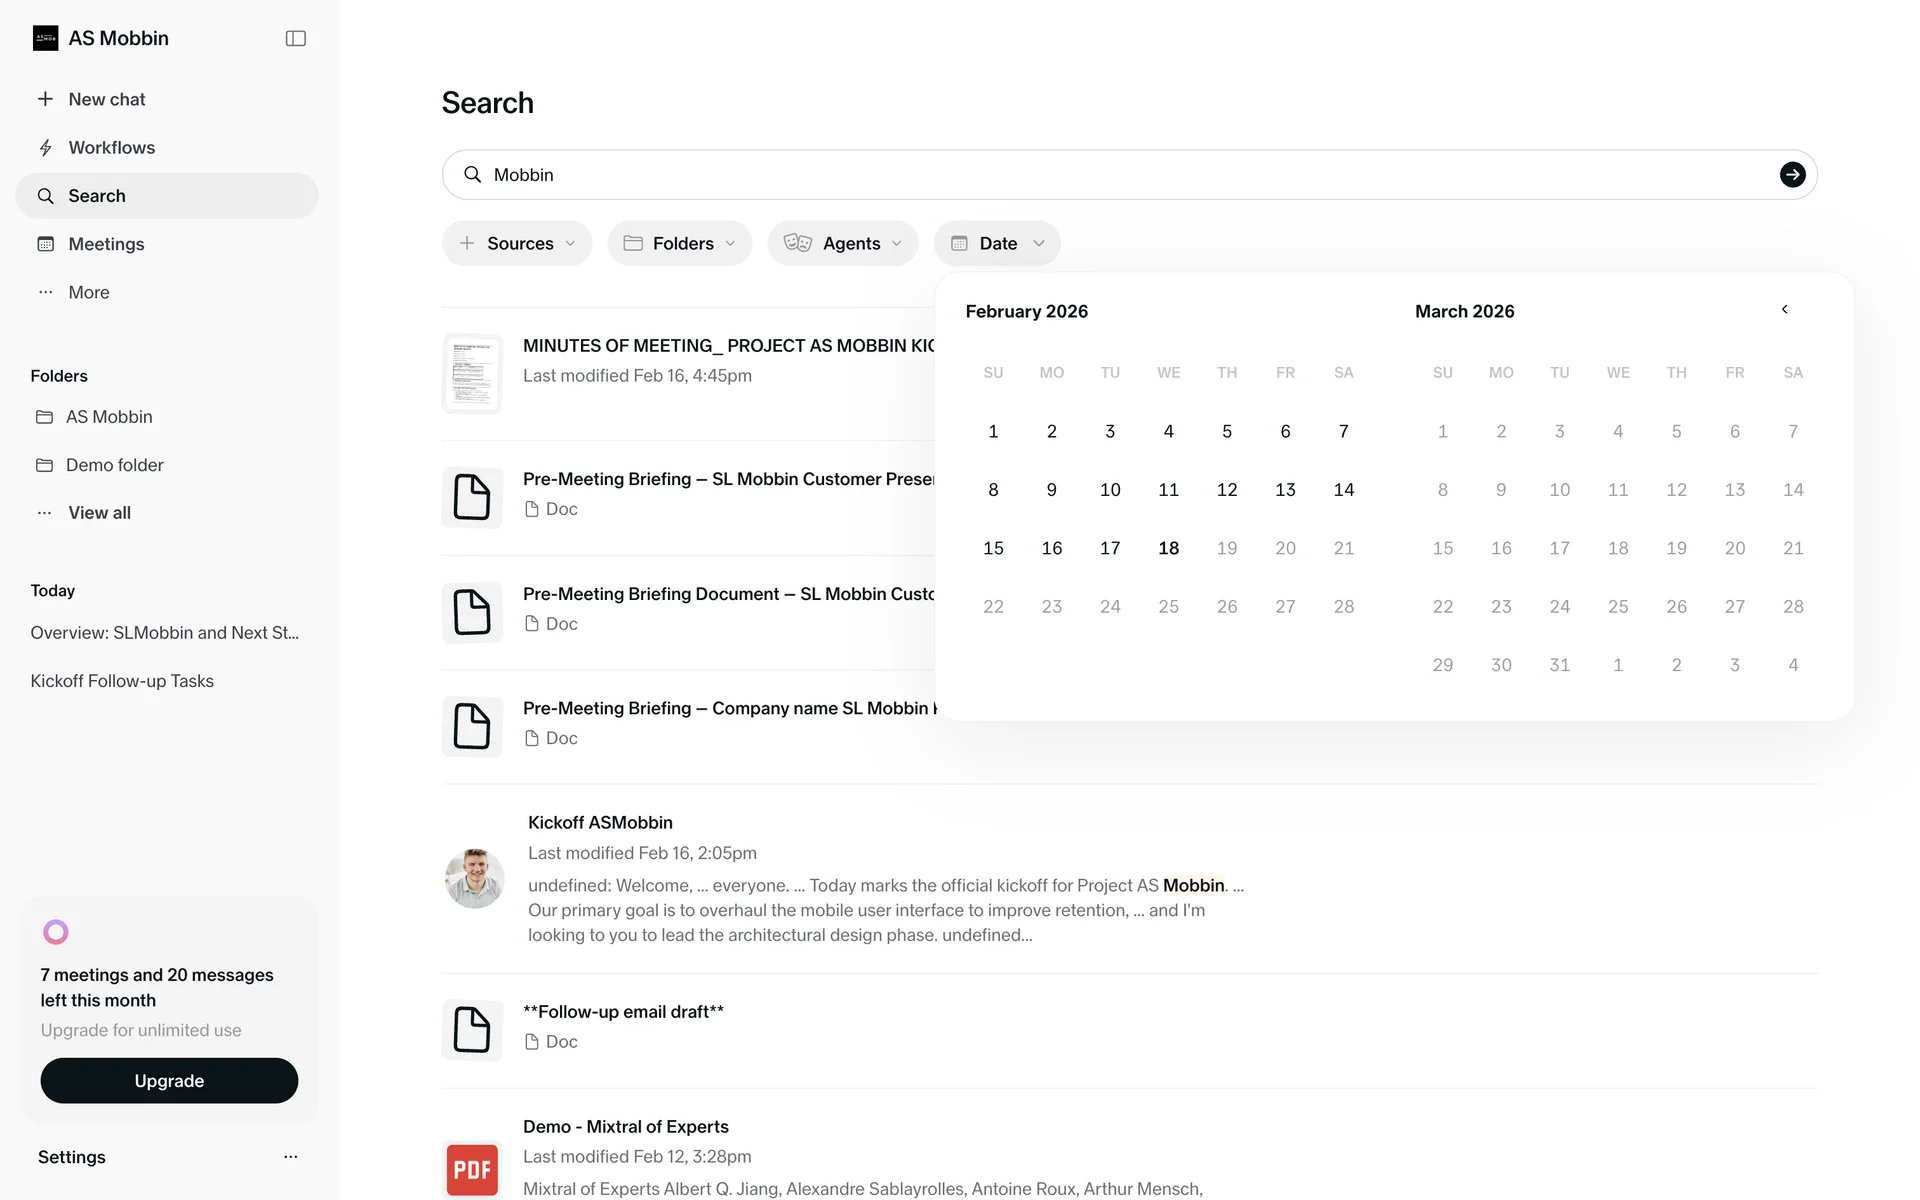
Task: Pick February 18 in the date picker
Action: pyautogui.click(x=1168, y=548)
